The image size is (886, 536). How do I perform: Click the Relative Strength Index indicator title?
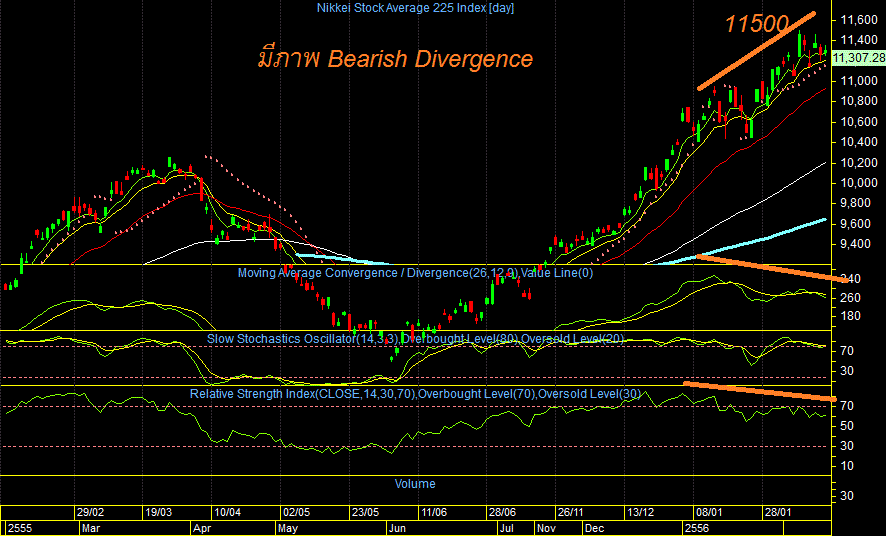click(x=415, y=394)
